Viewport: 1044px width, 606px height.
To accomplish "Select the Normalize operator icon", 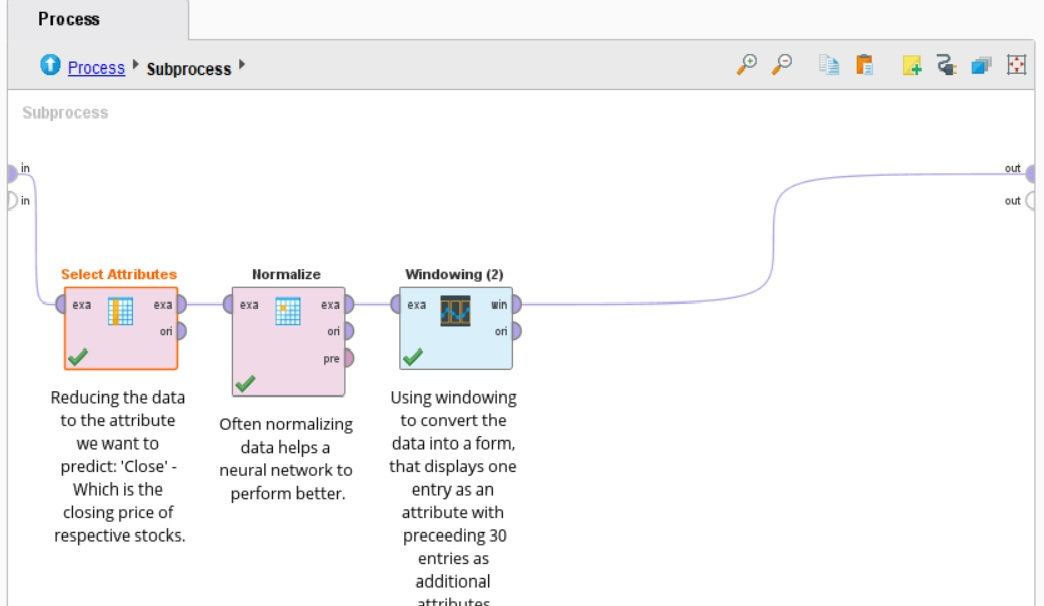I will pos(288,312).
